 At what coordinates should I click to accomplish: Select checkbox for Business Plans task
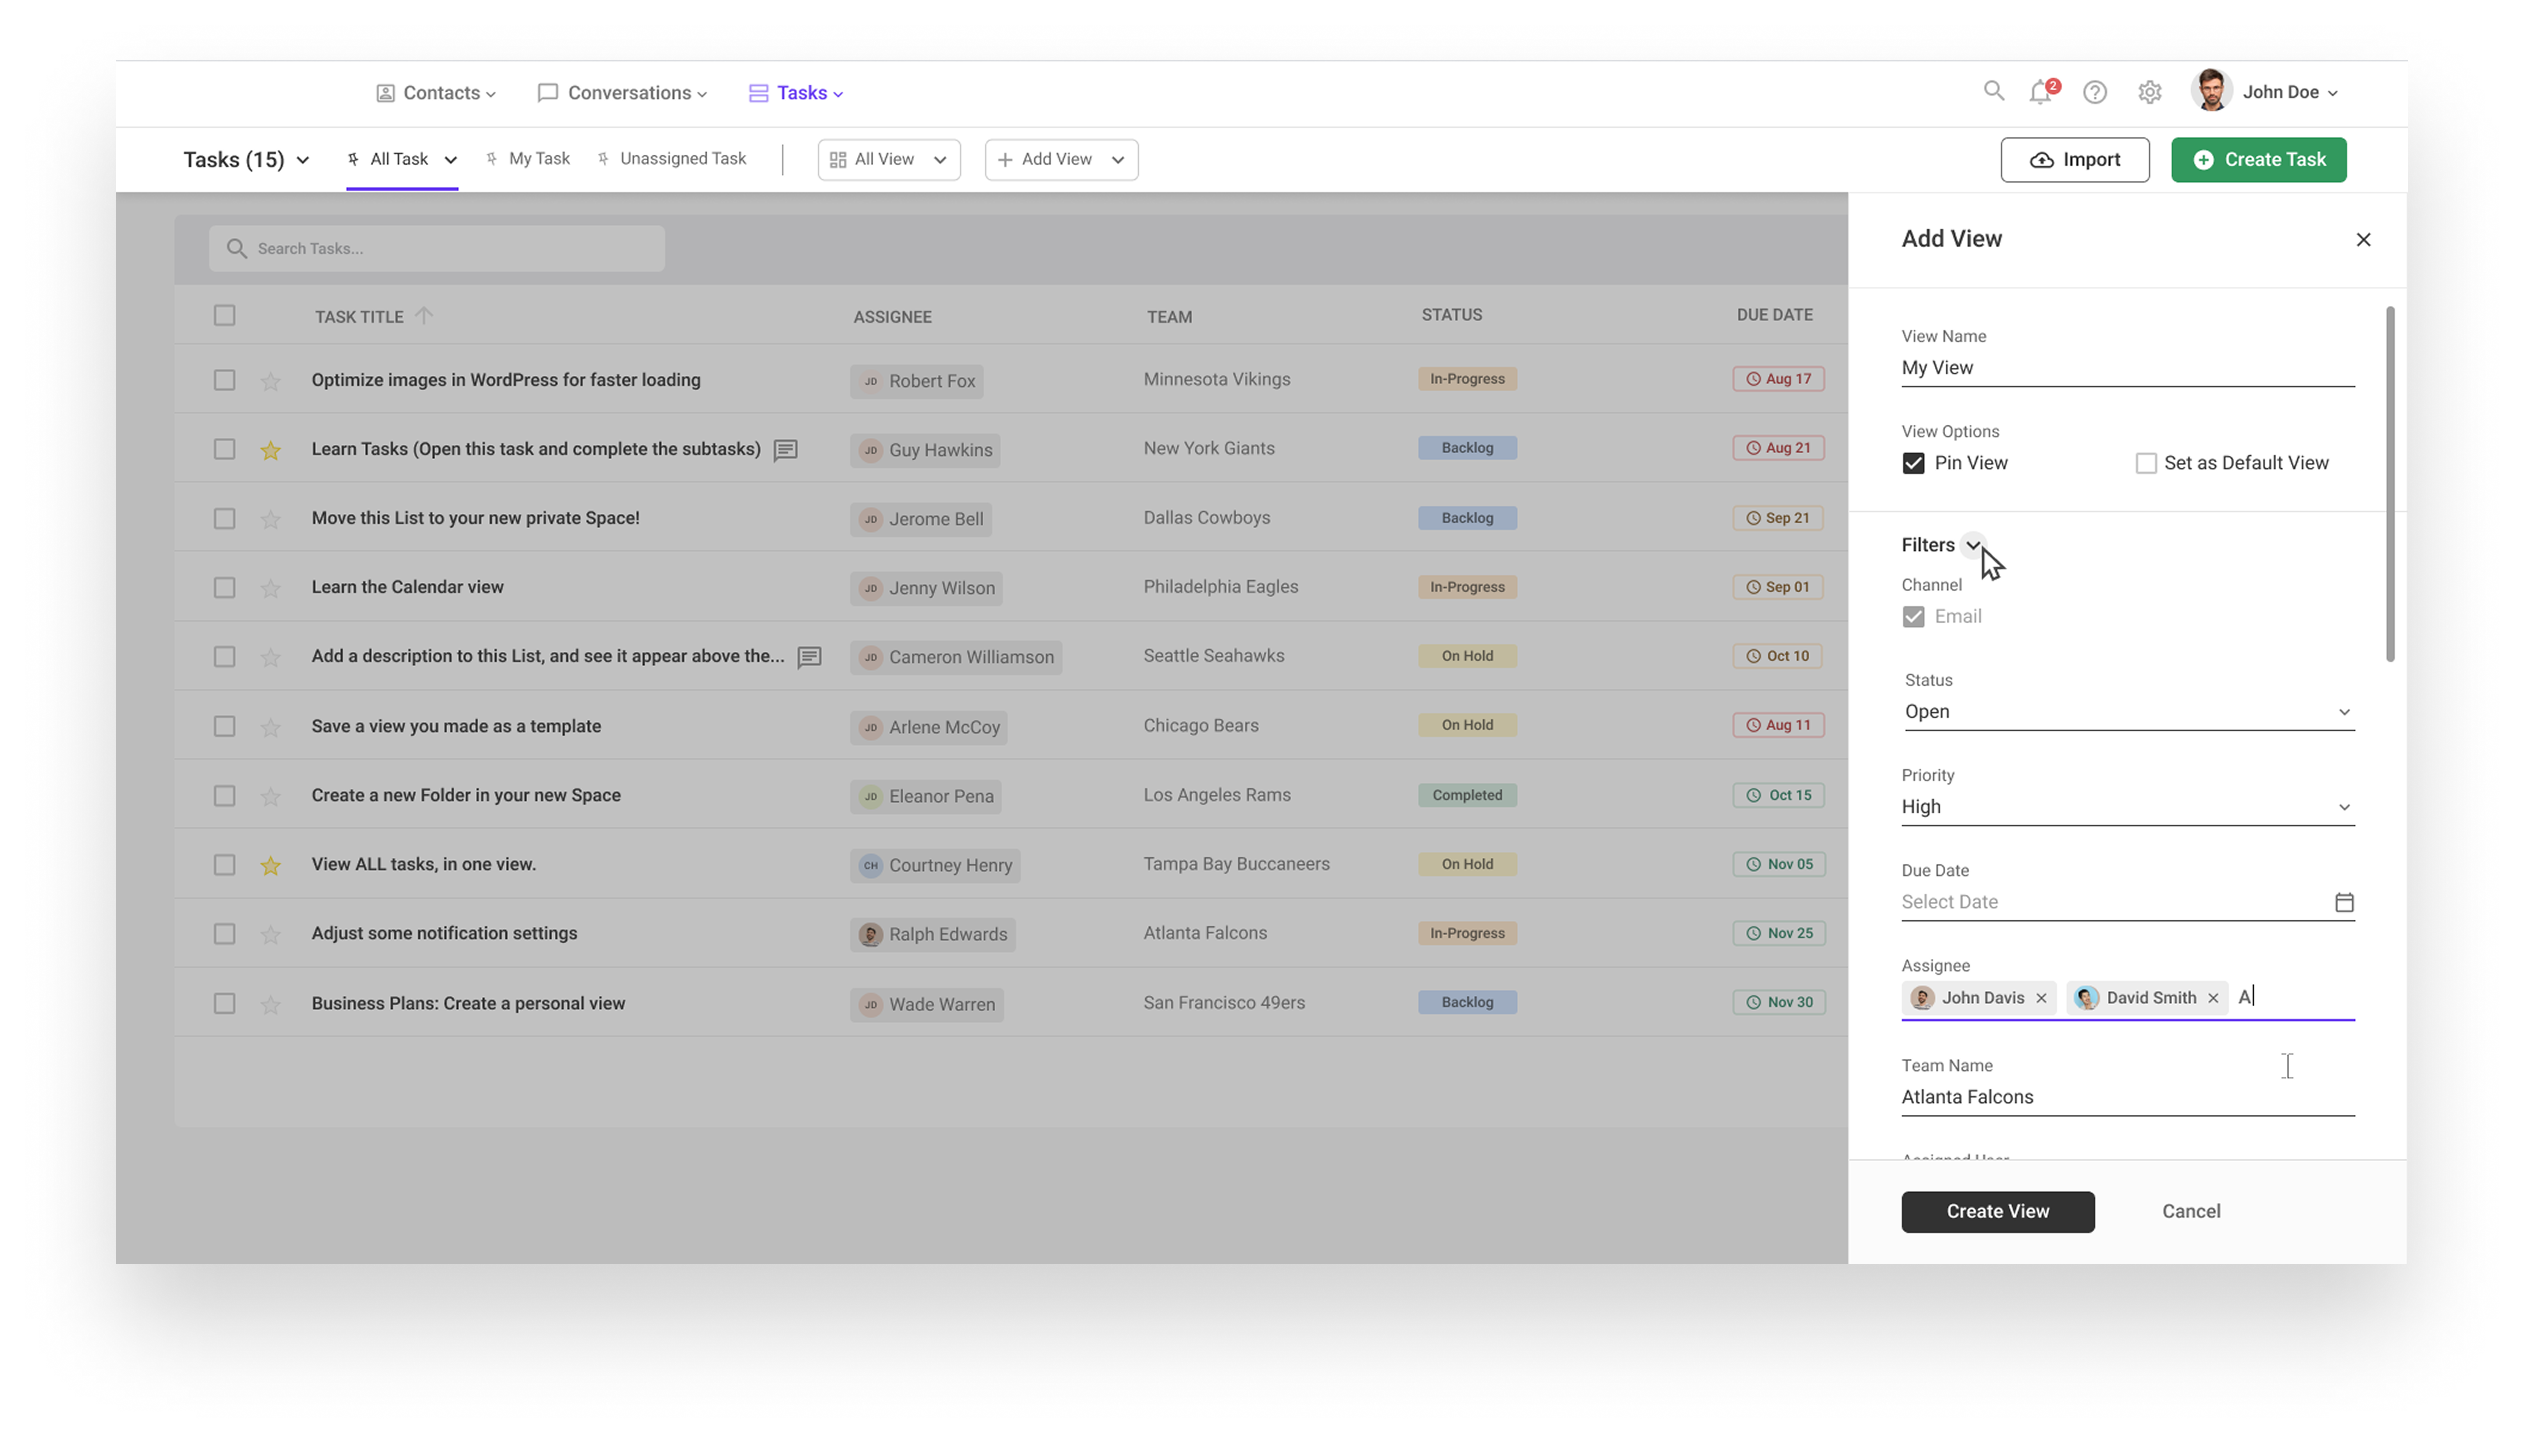tap(224, 1003)
